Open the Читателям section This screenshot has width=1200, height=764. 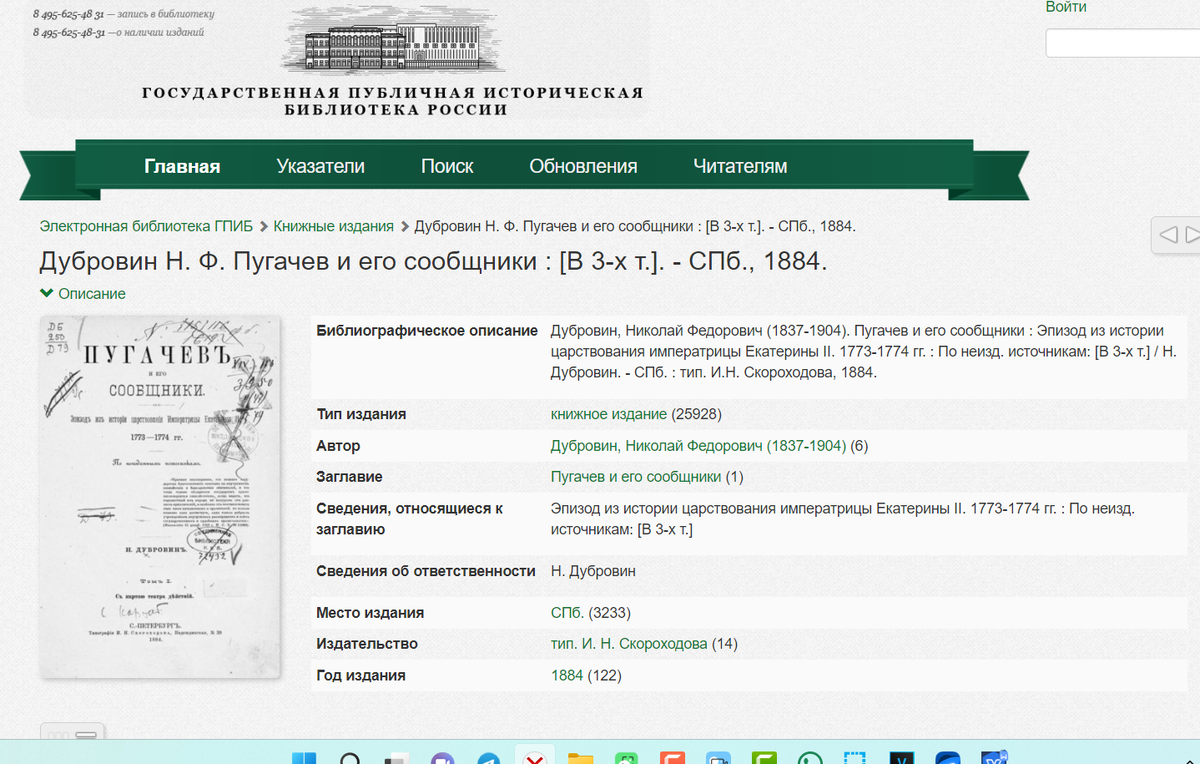[x=740, y=166]
